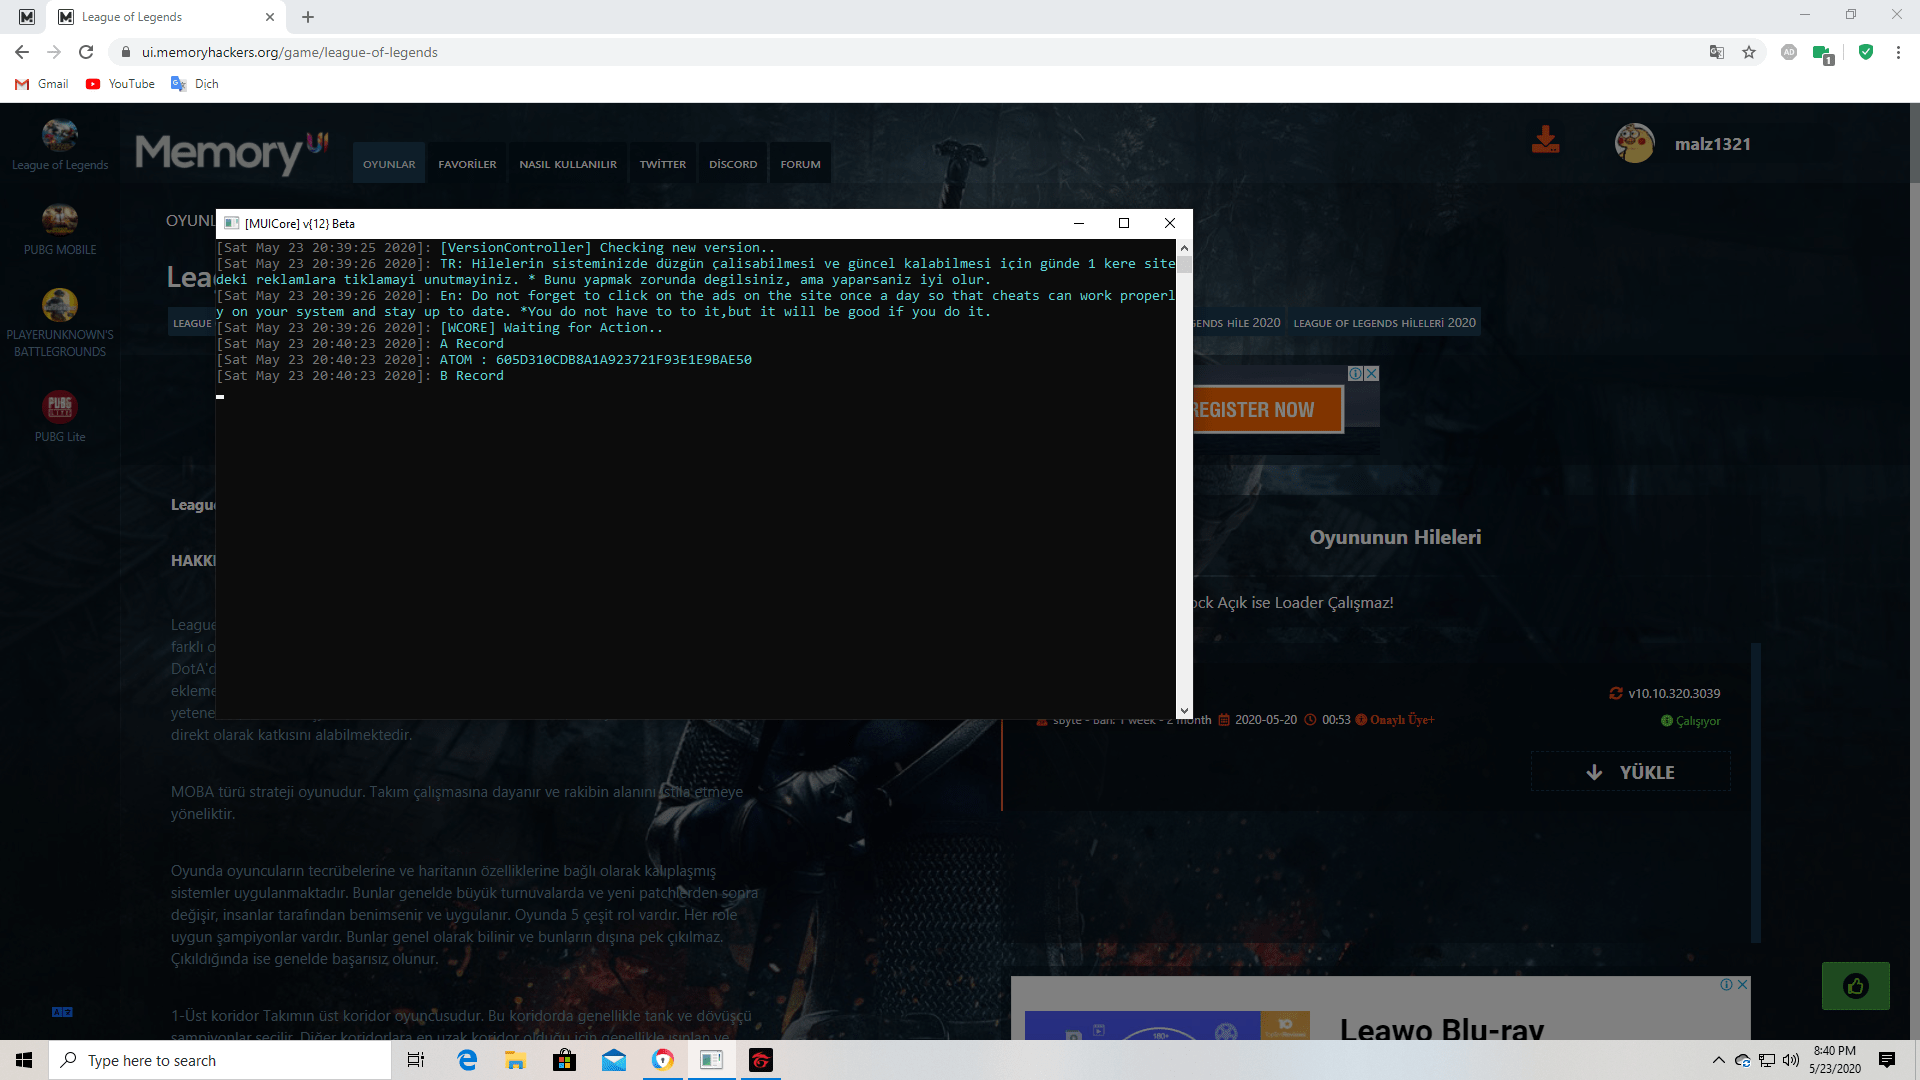Open the Chrome three-dot menu
The width and height of the screenshot is (1920, 1080).
(1898, 52)
